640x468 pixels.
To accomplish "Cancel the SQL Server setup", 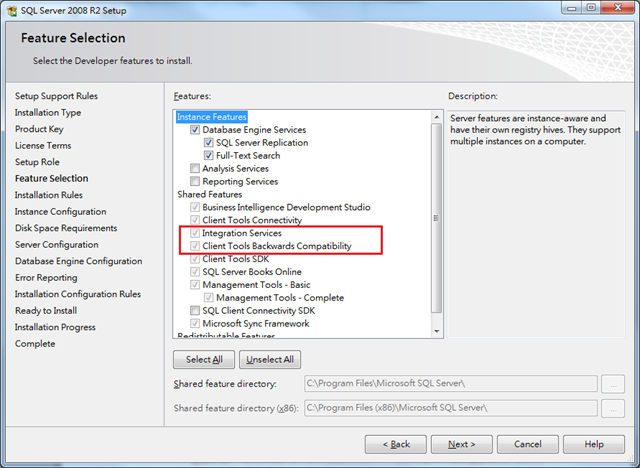I will point(528,444).
